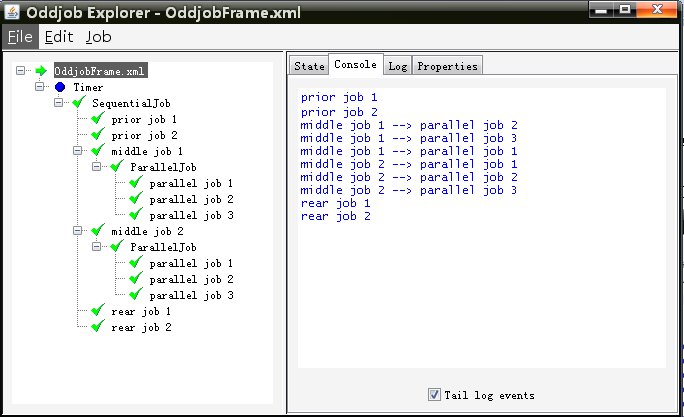The height and width of the screenshot is (417, 684).
Task: Open the Job menu
Action: (98, 37)
